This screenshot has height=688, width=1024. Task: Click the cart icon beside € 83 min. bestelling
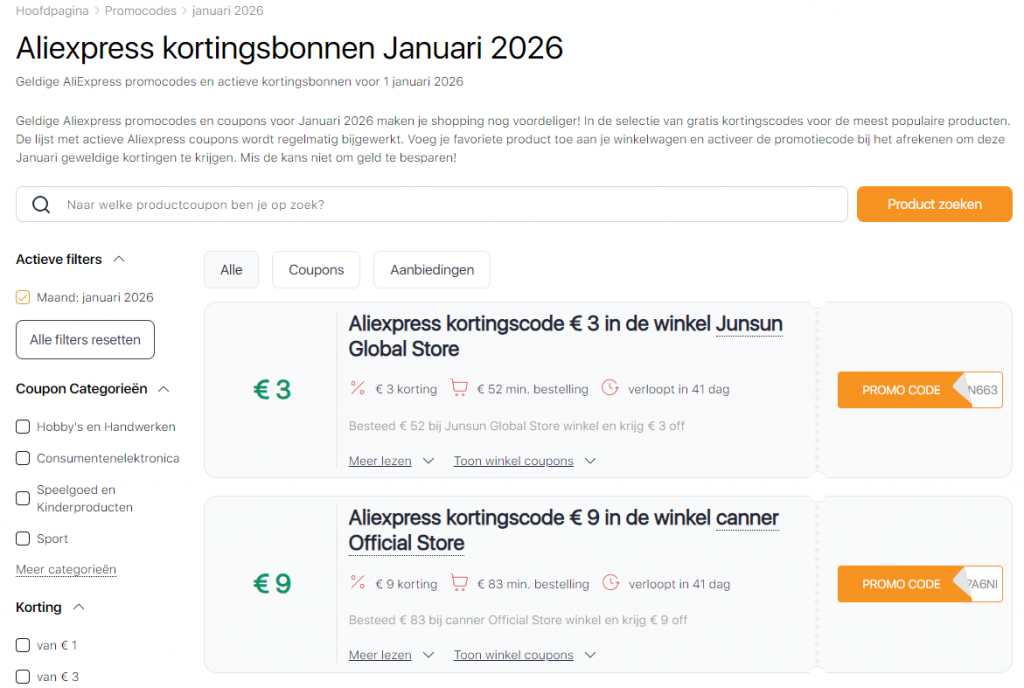coord(459,583)
